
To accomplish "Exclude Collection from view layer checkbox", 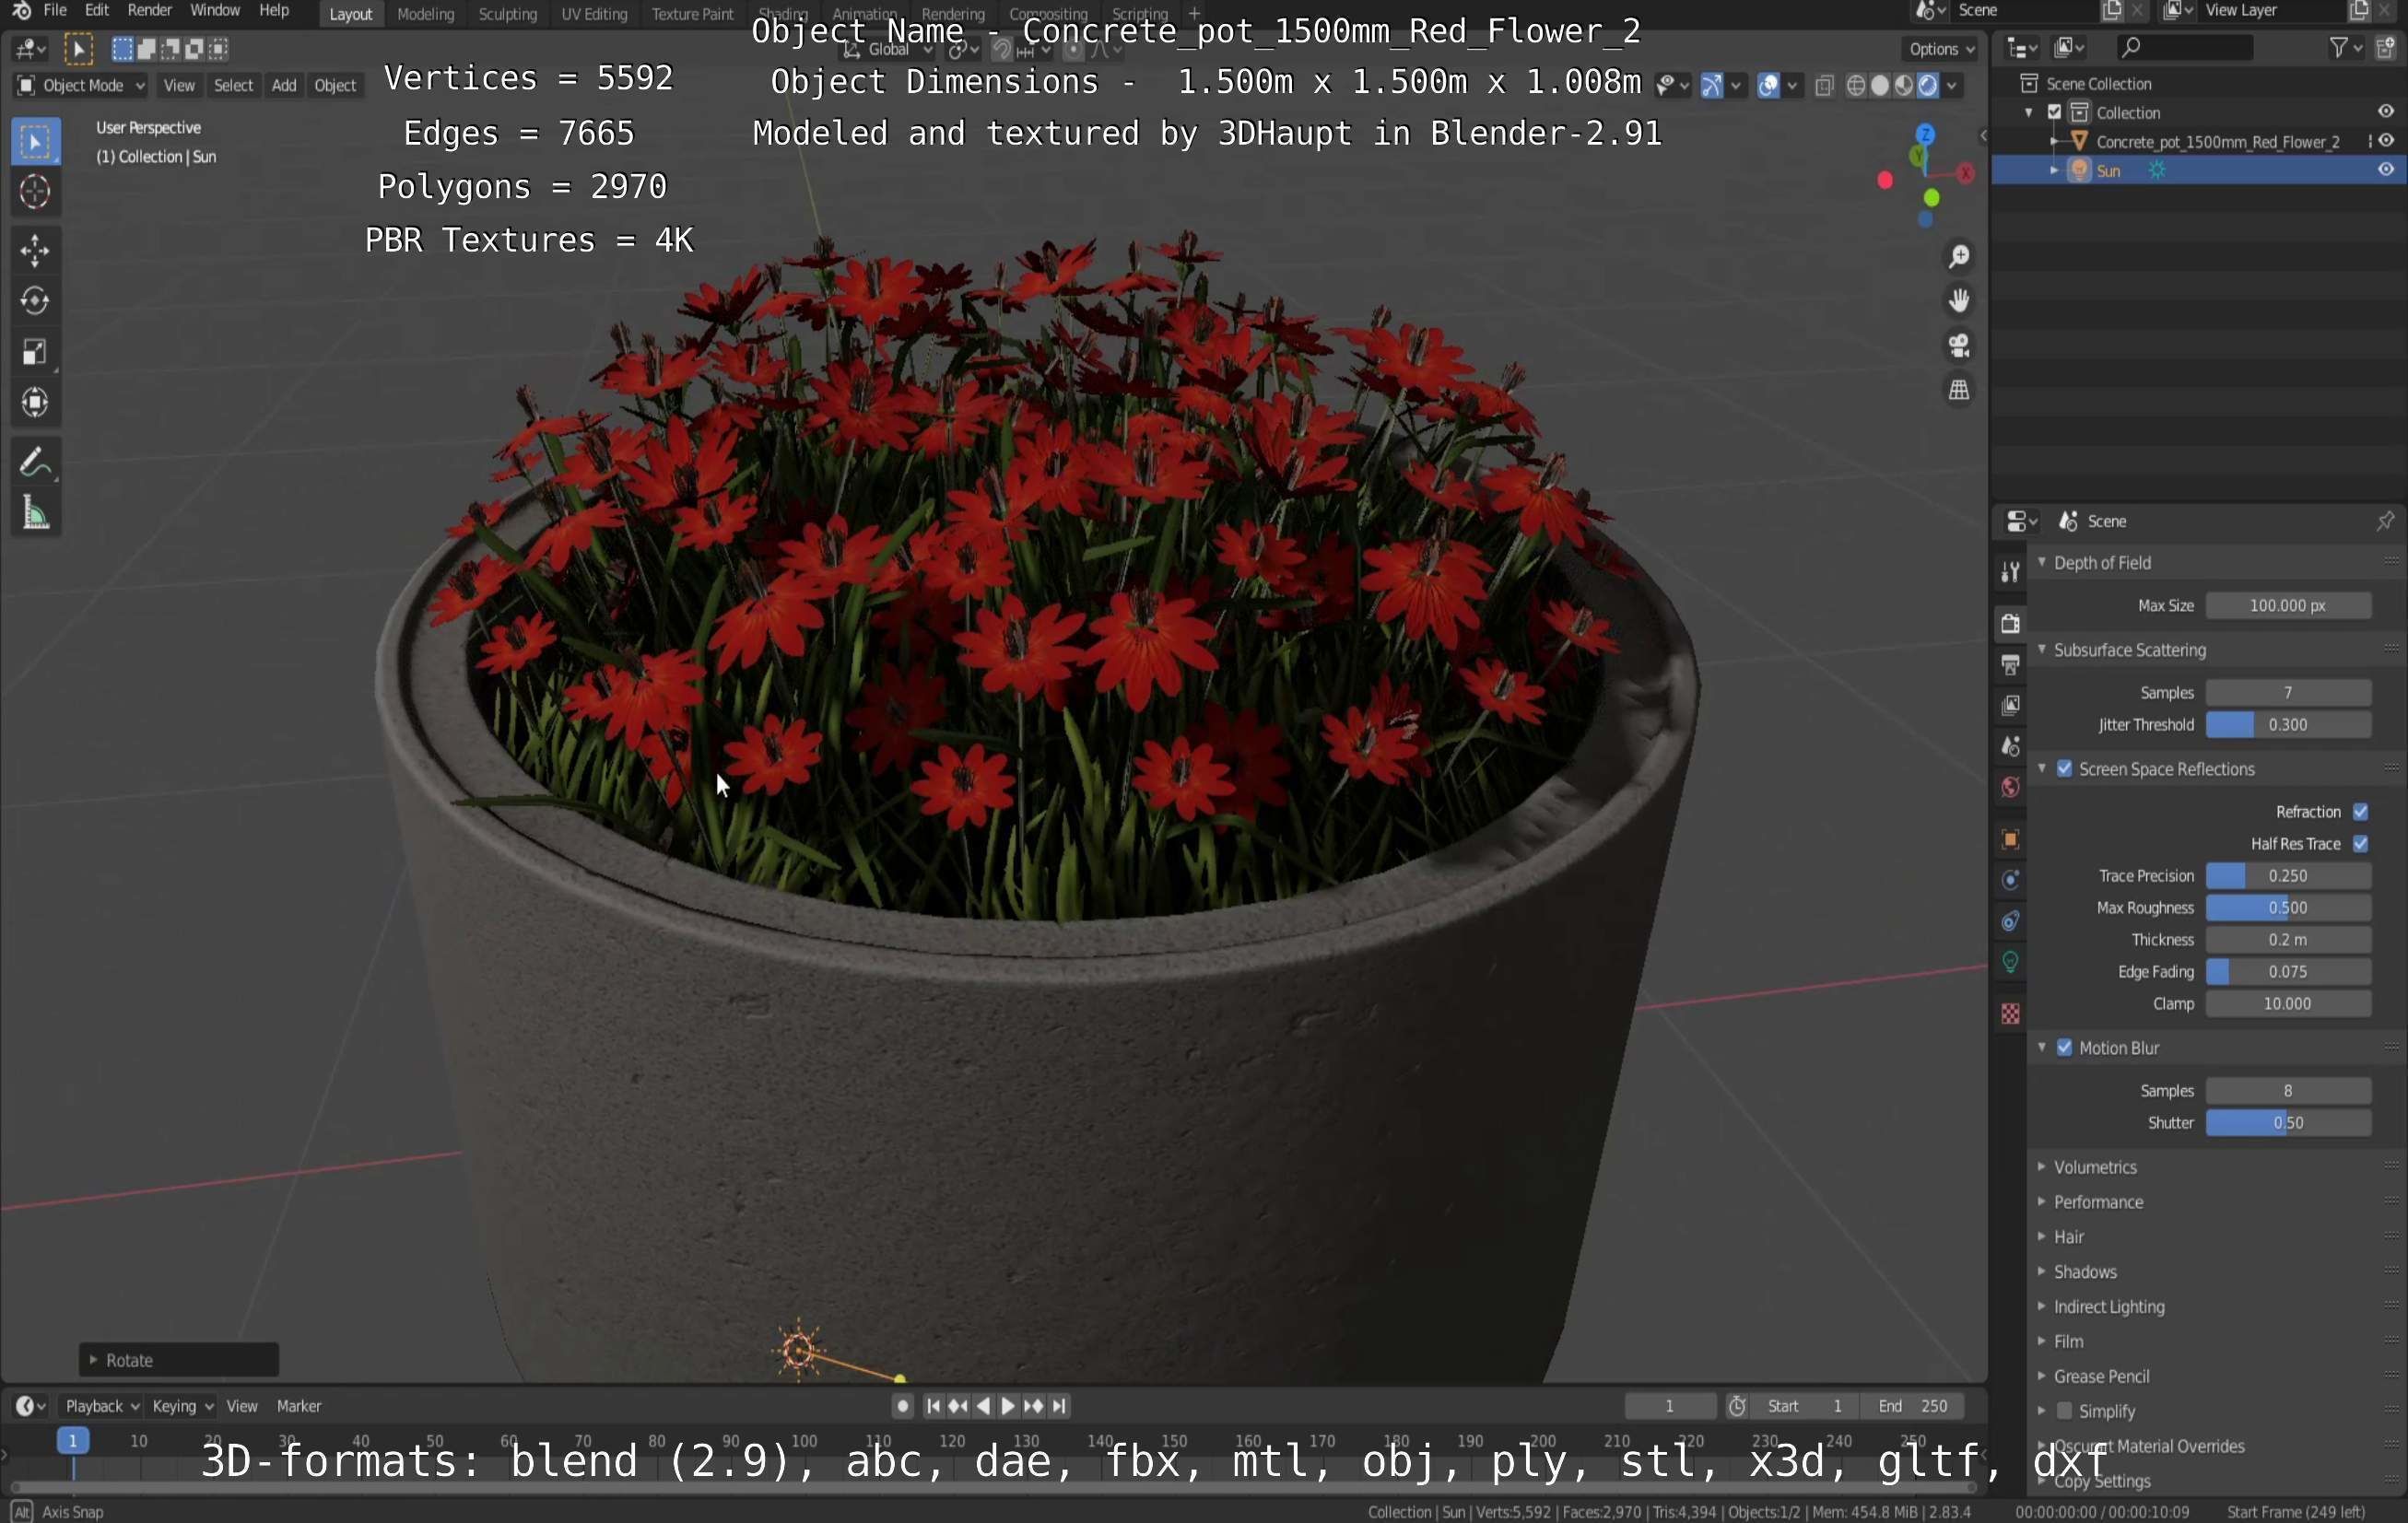I will 2055,112.
